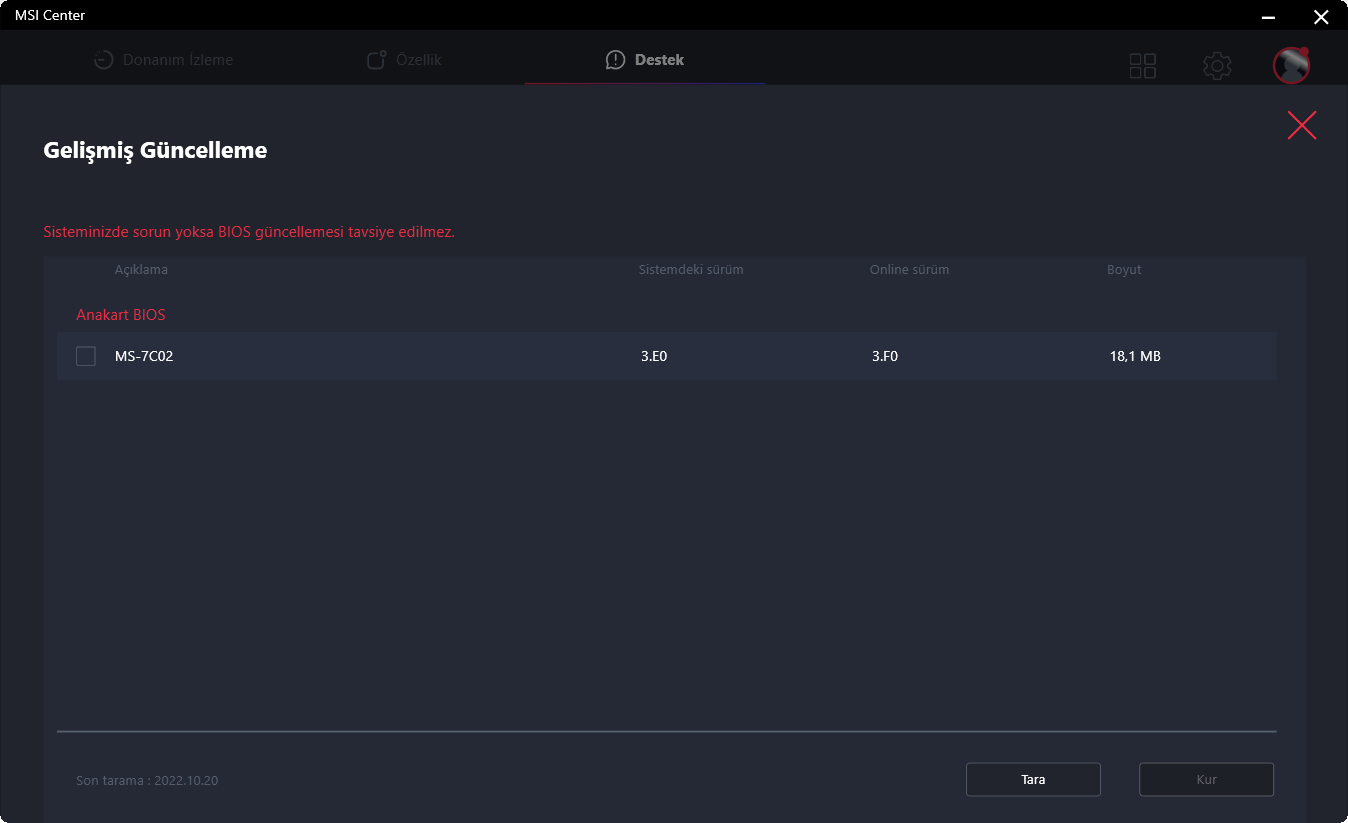Click the Anakart BIOS category heading
The height and width of the screenshot is (823, 1348).
point(121,315)
